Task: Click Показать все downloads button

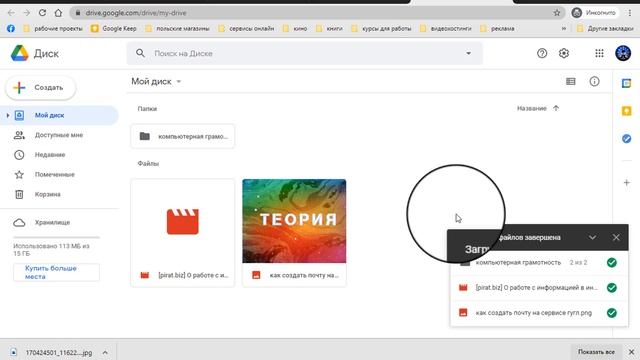Action: point(596,352)
